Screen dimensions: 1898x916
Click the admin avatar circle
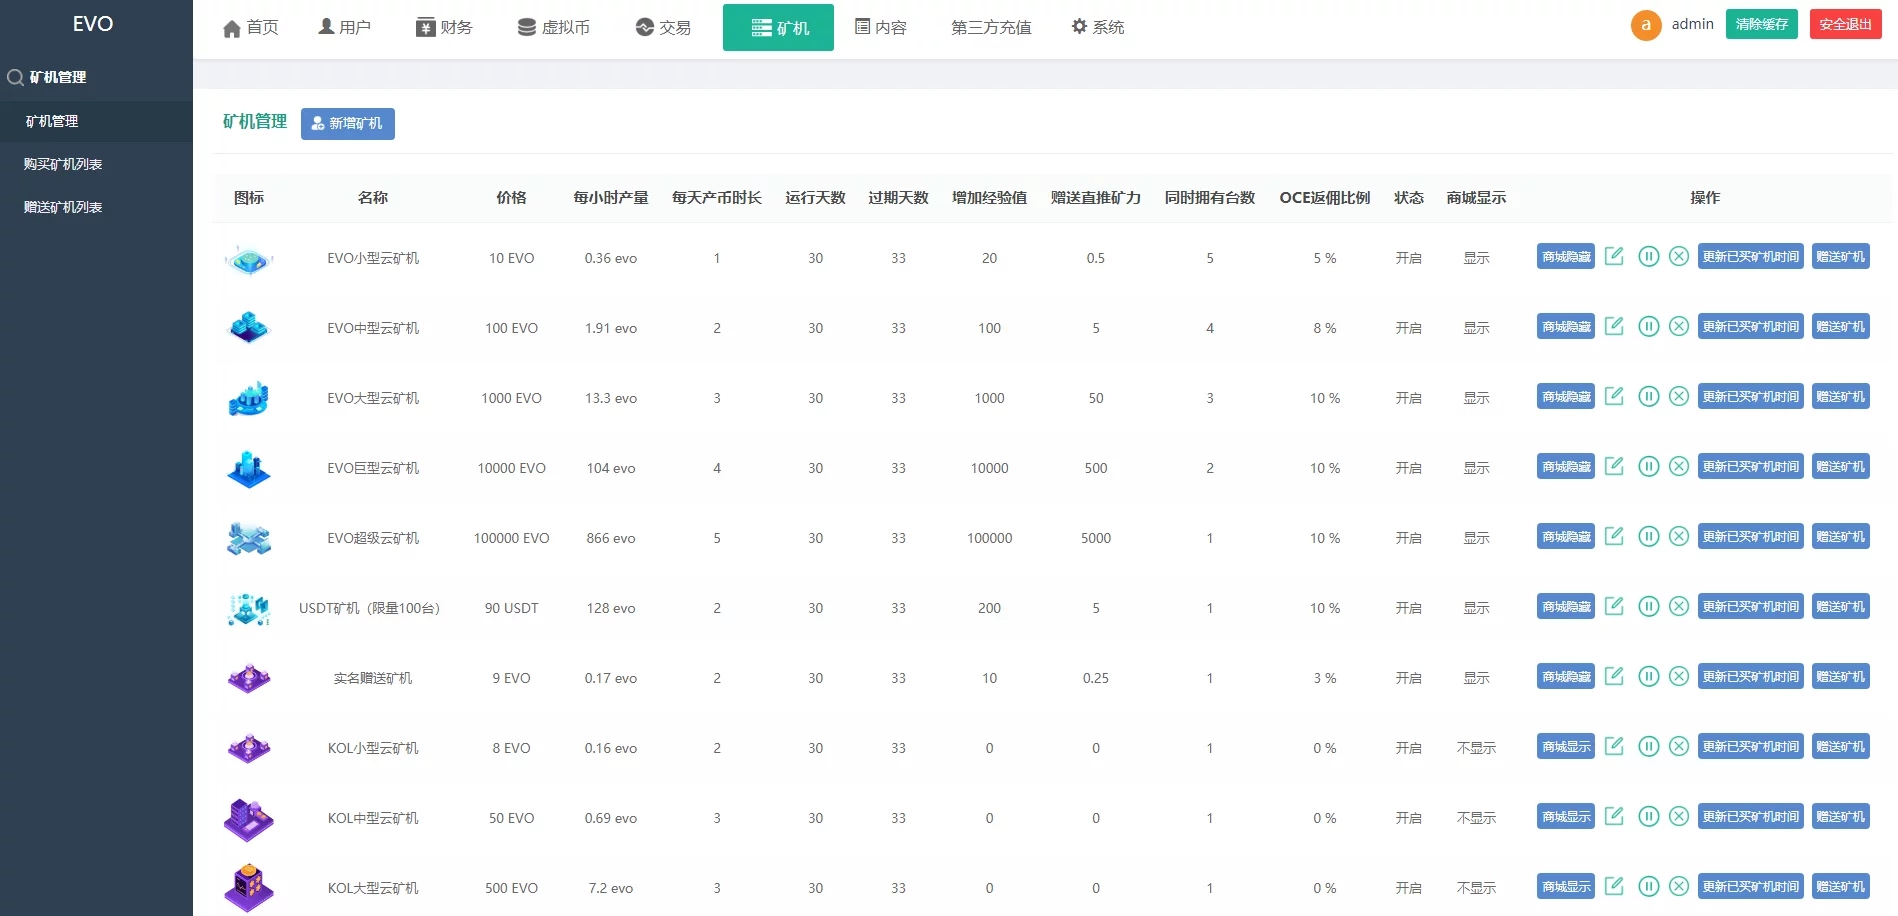pyautogui.click(x=1646, y=24)
